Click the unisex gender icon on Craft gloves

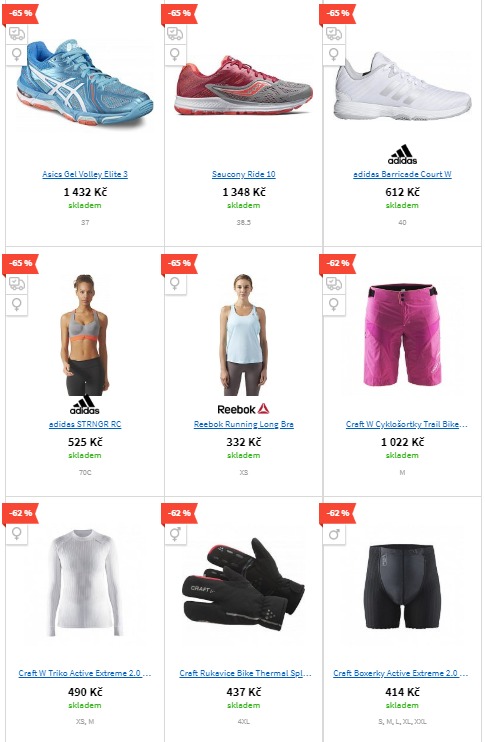pos(175,533)
